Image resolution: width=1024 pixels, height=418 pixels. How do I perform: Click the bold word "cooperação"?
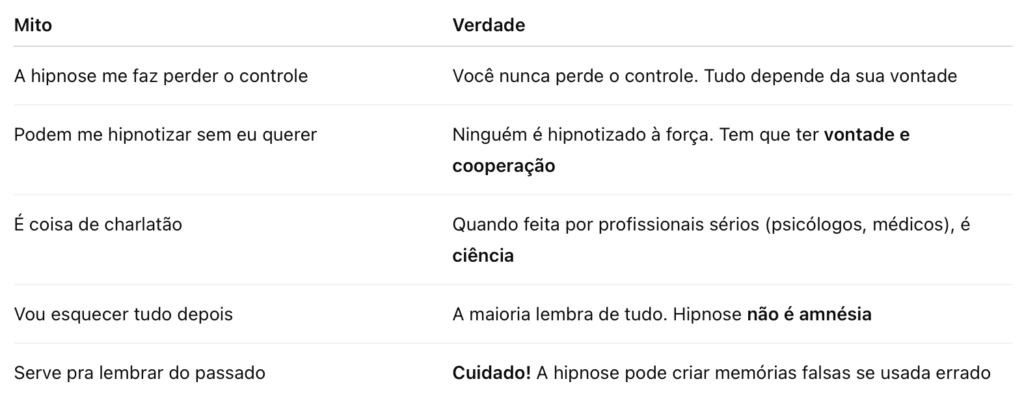click(x=503, y=165)
